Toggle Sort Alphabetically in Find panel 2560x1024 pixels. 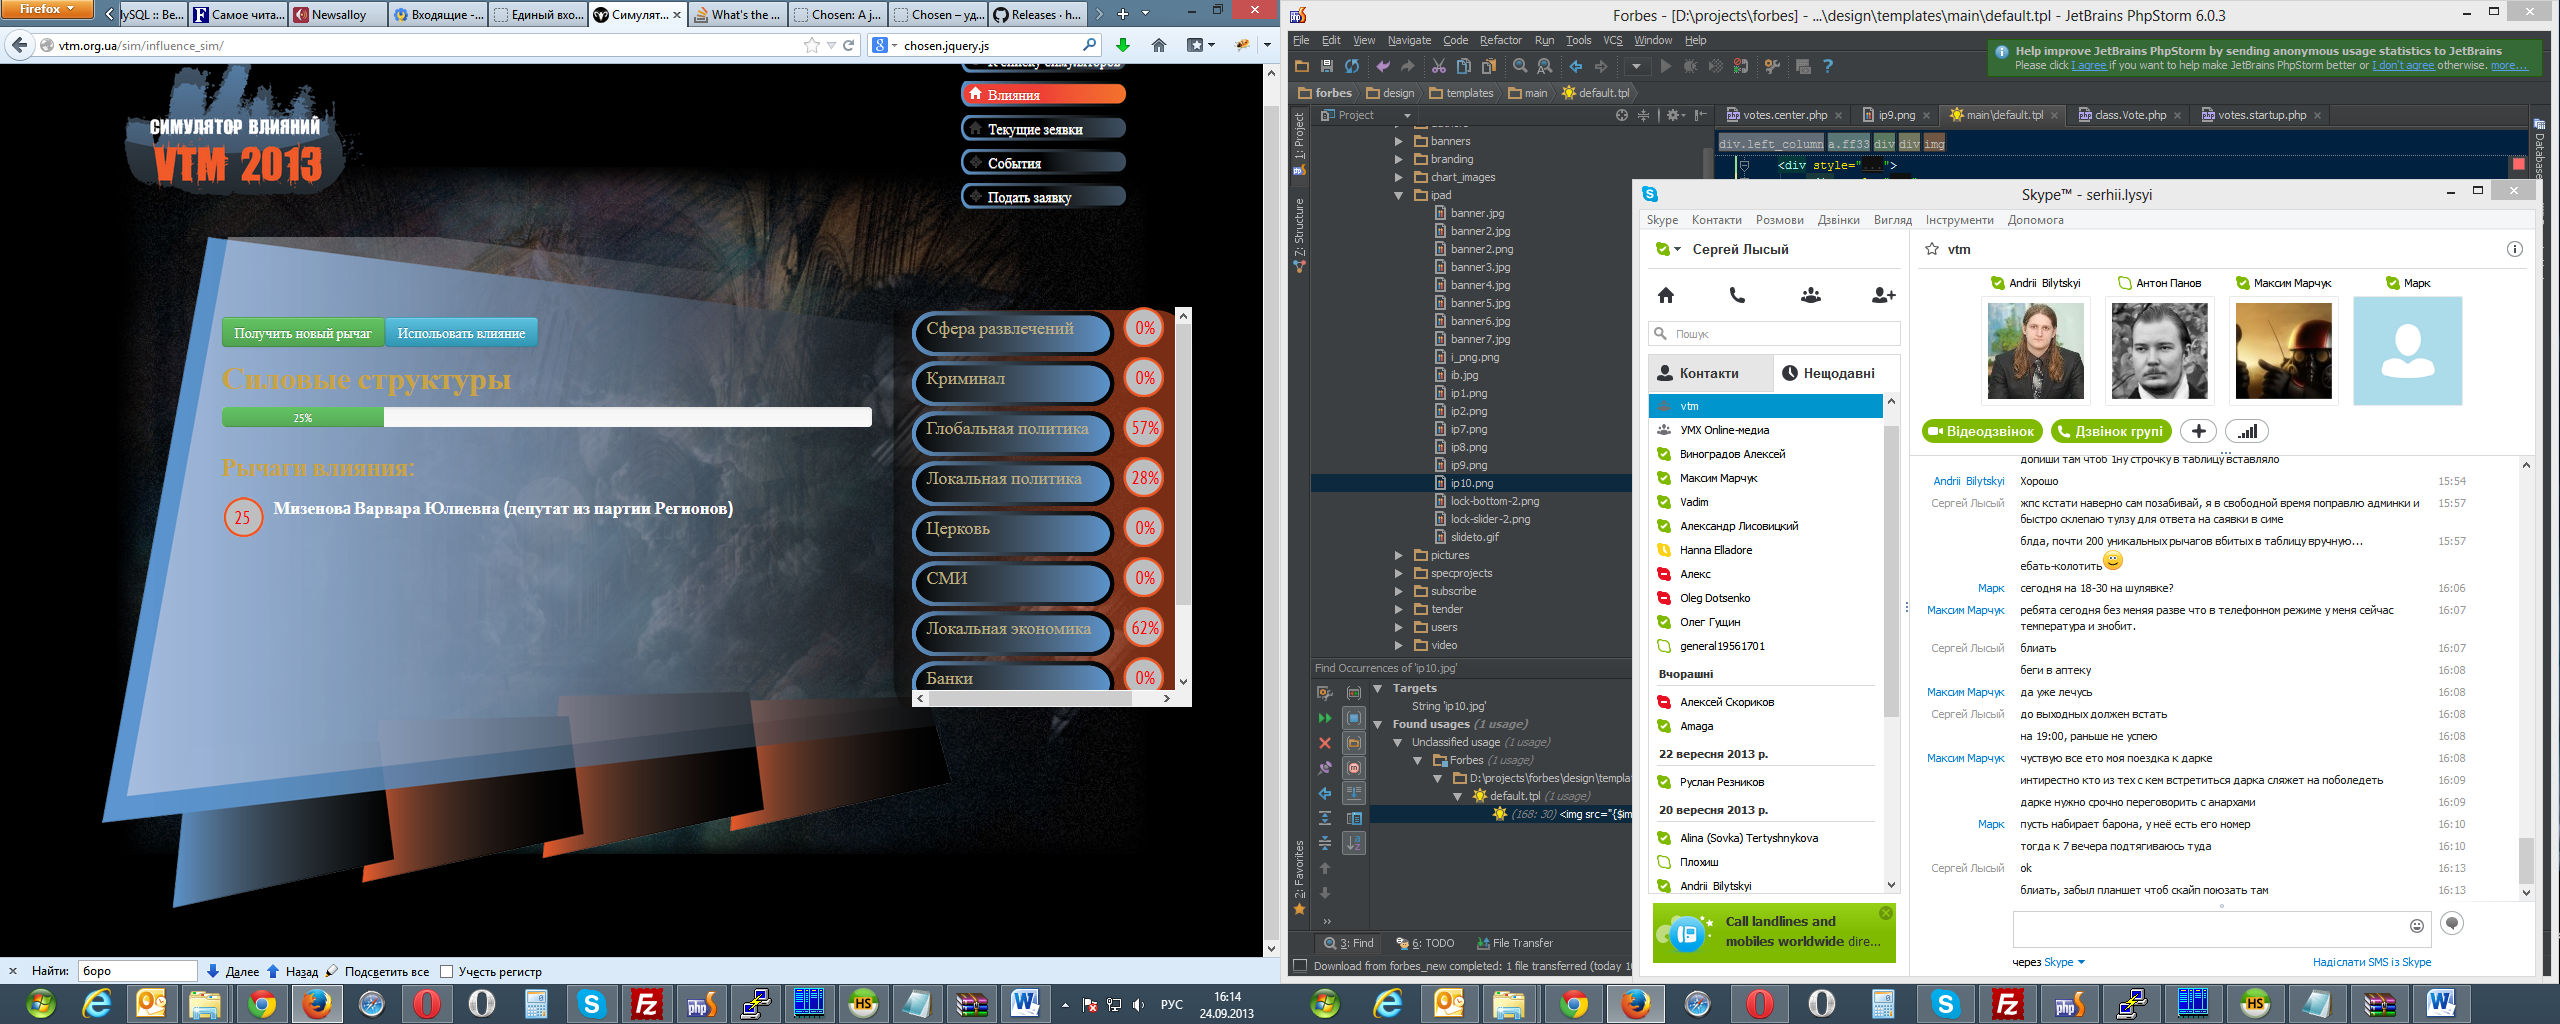(1354, 843)
